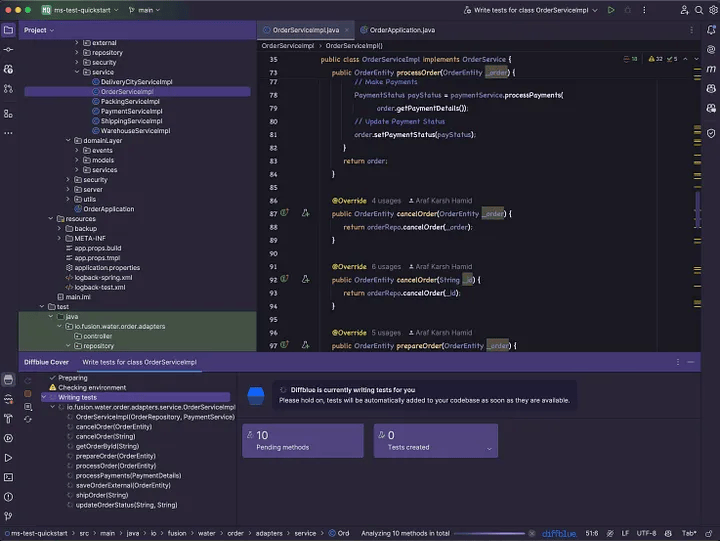The image size is (720, 541).
Task: Click the Diffblue logo in status bar
Action: click(559, 534)
